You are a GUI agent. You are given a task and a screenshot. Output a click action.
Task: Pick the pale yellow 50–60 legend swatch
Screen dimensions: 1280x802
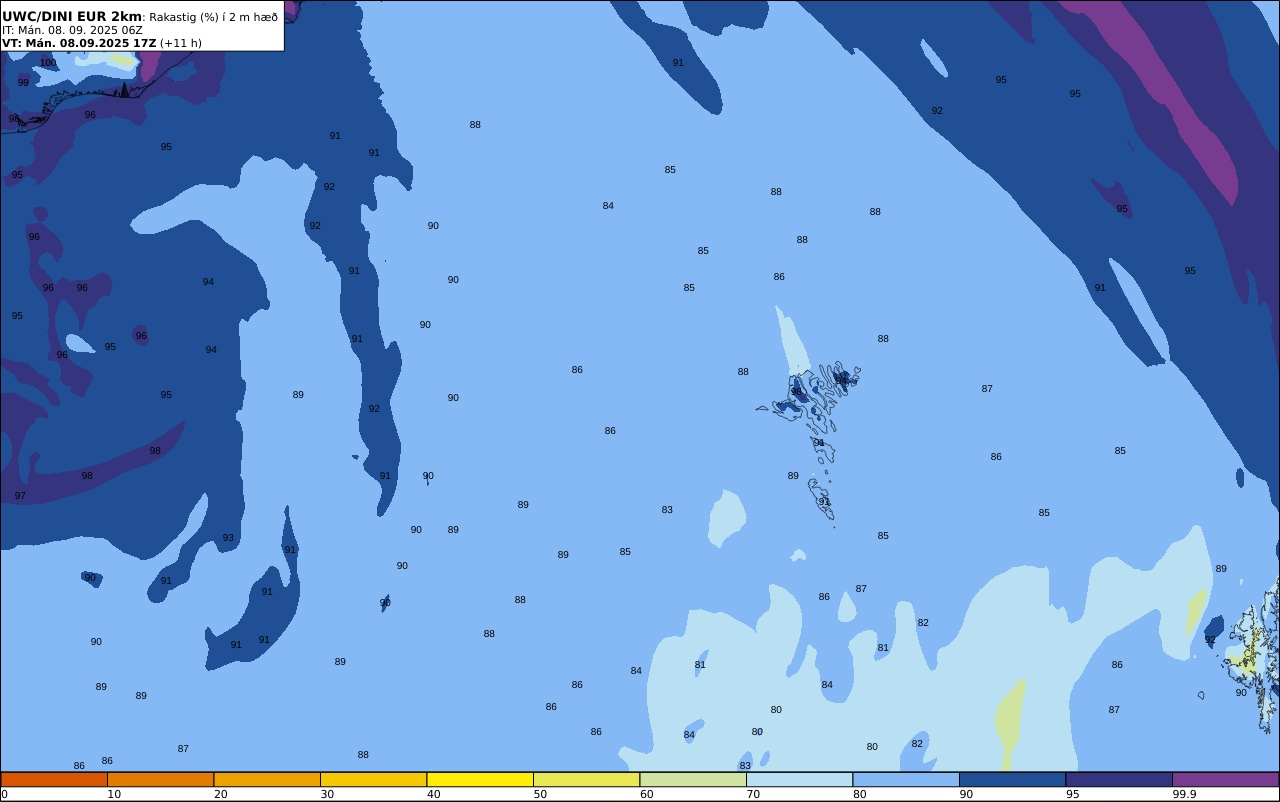coord(586,779)
